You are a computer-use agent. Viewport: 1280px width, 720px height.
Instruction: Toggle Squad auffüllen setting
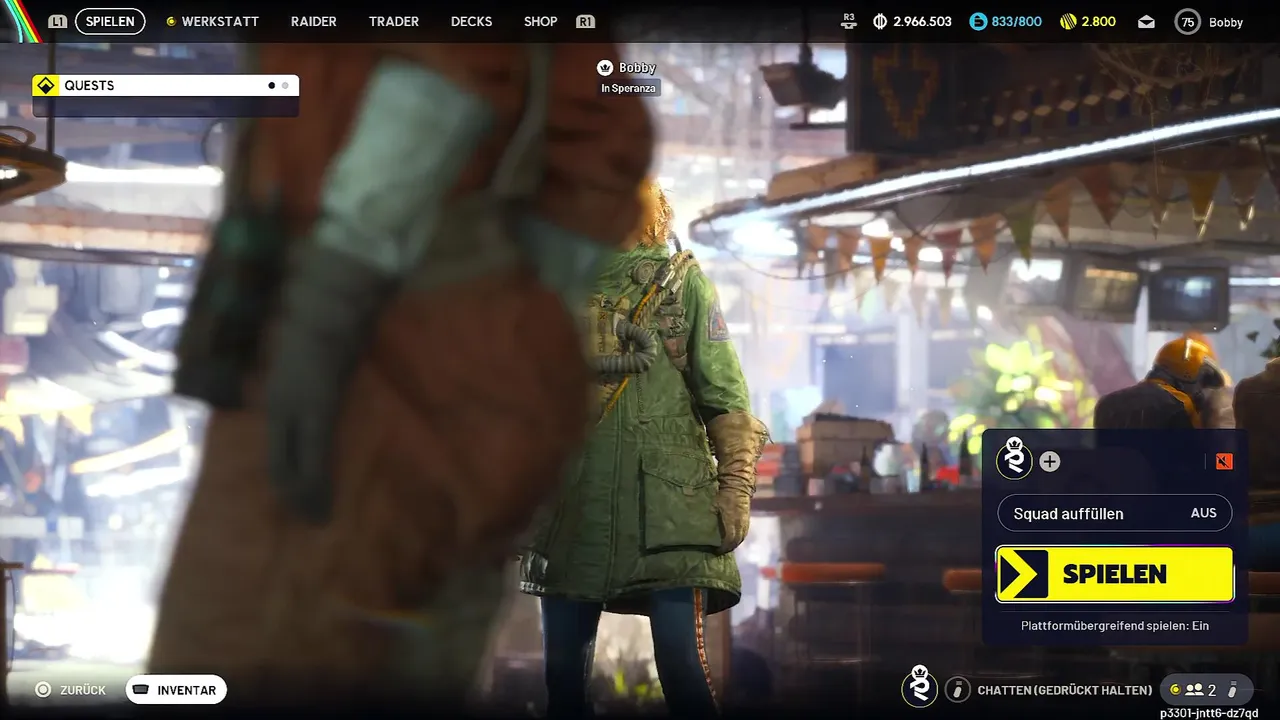click(x=1115, y=513)
